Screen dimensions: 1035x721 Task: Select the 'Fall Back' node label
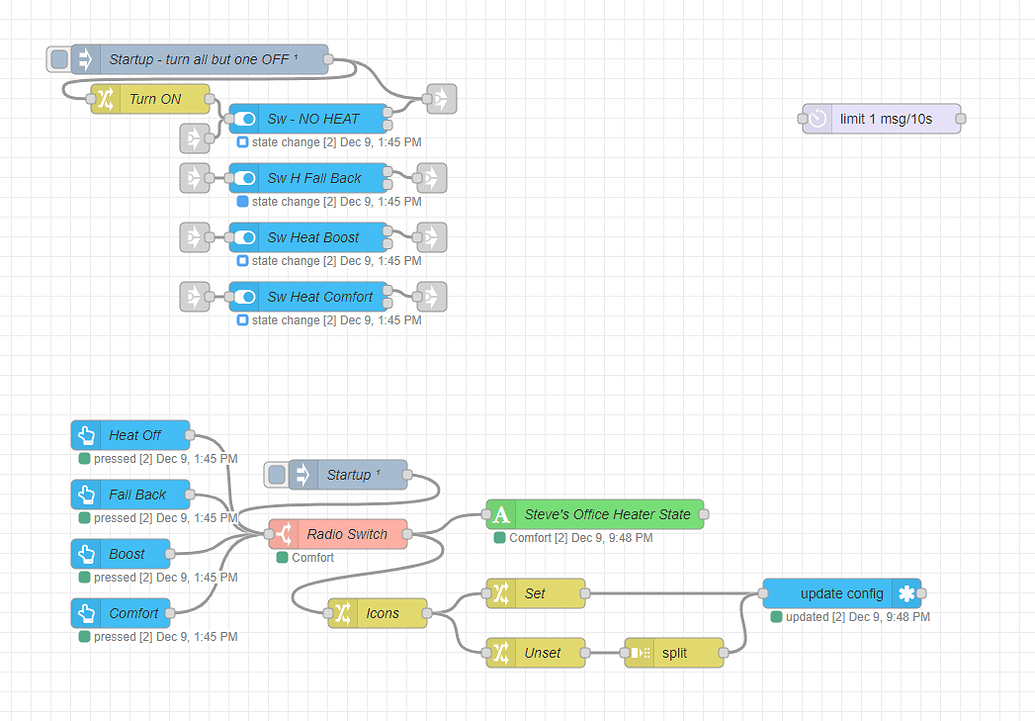point(137,495)
